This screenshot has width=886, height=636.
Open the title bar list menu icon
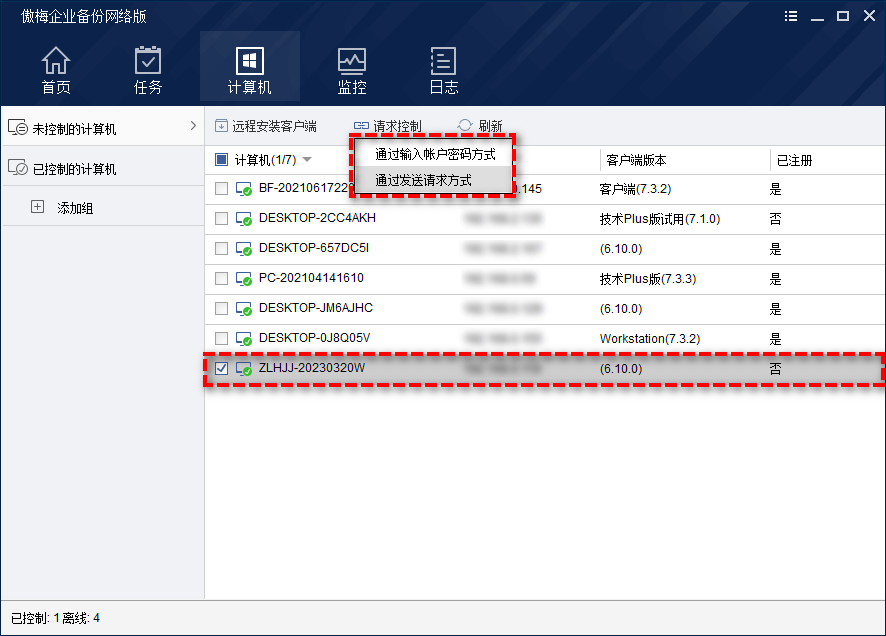pos(790,16)
